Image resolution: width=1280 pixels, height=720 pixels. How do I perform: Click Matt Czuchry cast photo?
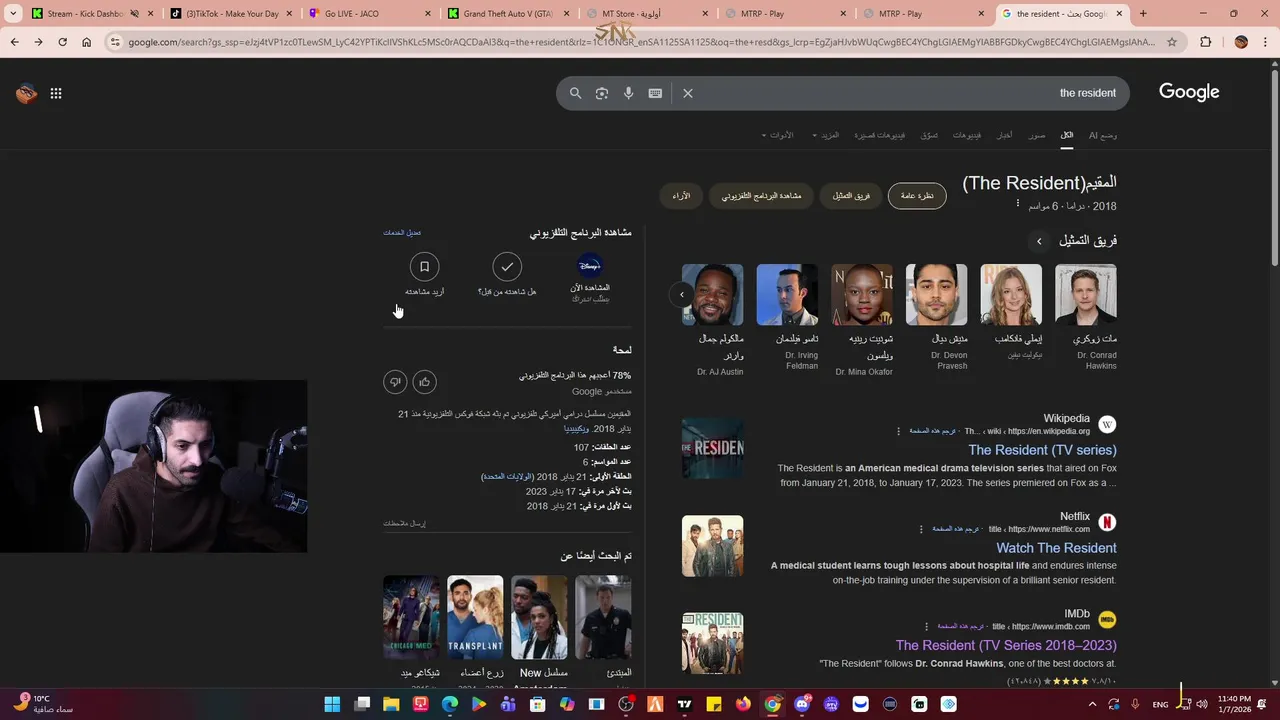[x=1086, y=295]
